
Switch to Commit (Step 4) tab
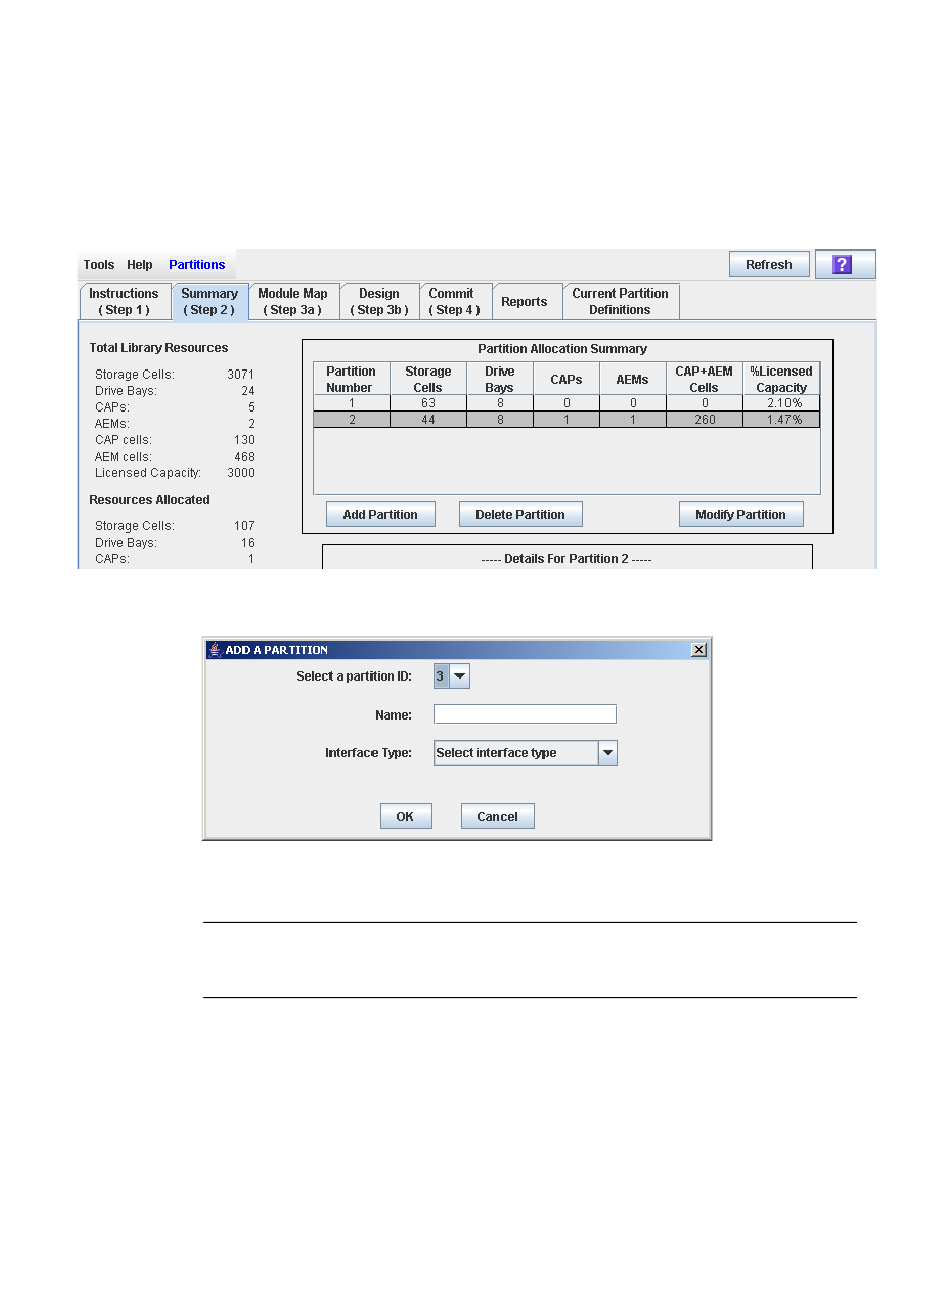click(x=456, y=301)
